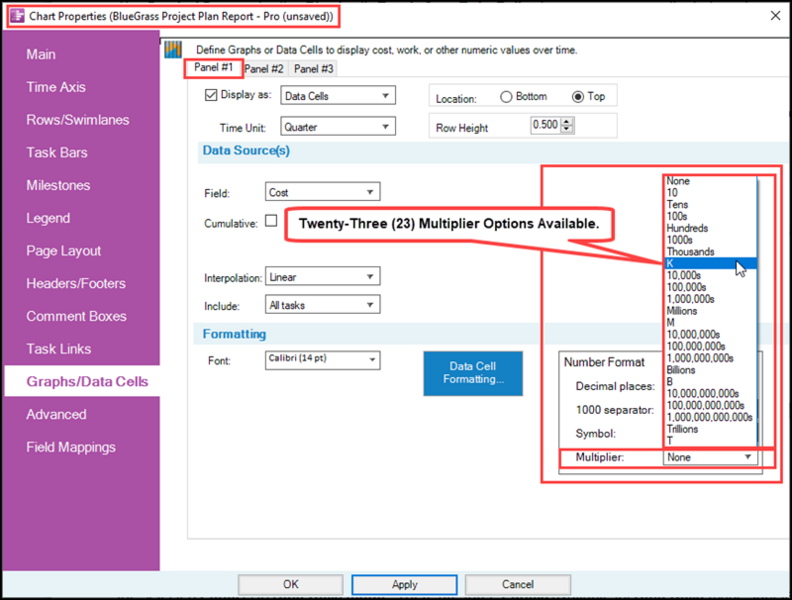Choose 1000s multiplier option

click(x=710, y=240)
